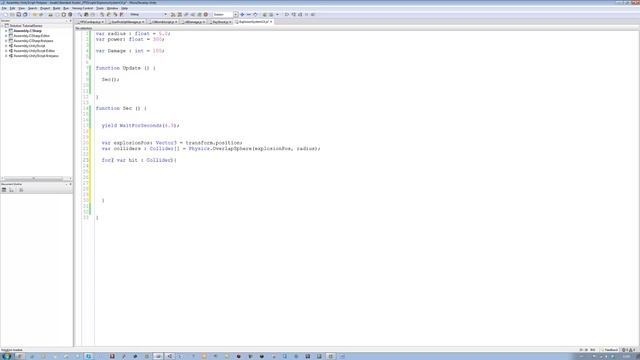This screenshot has width=640, height=360.
Task: Open the Run menu
Action: point(66,8)
